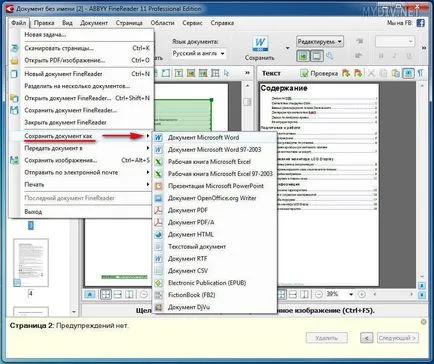Click the Следующий > button
434x364 pixels.
(398, 338)
